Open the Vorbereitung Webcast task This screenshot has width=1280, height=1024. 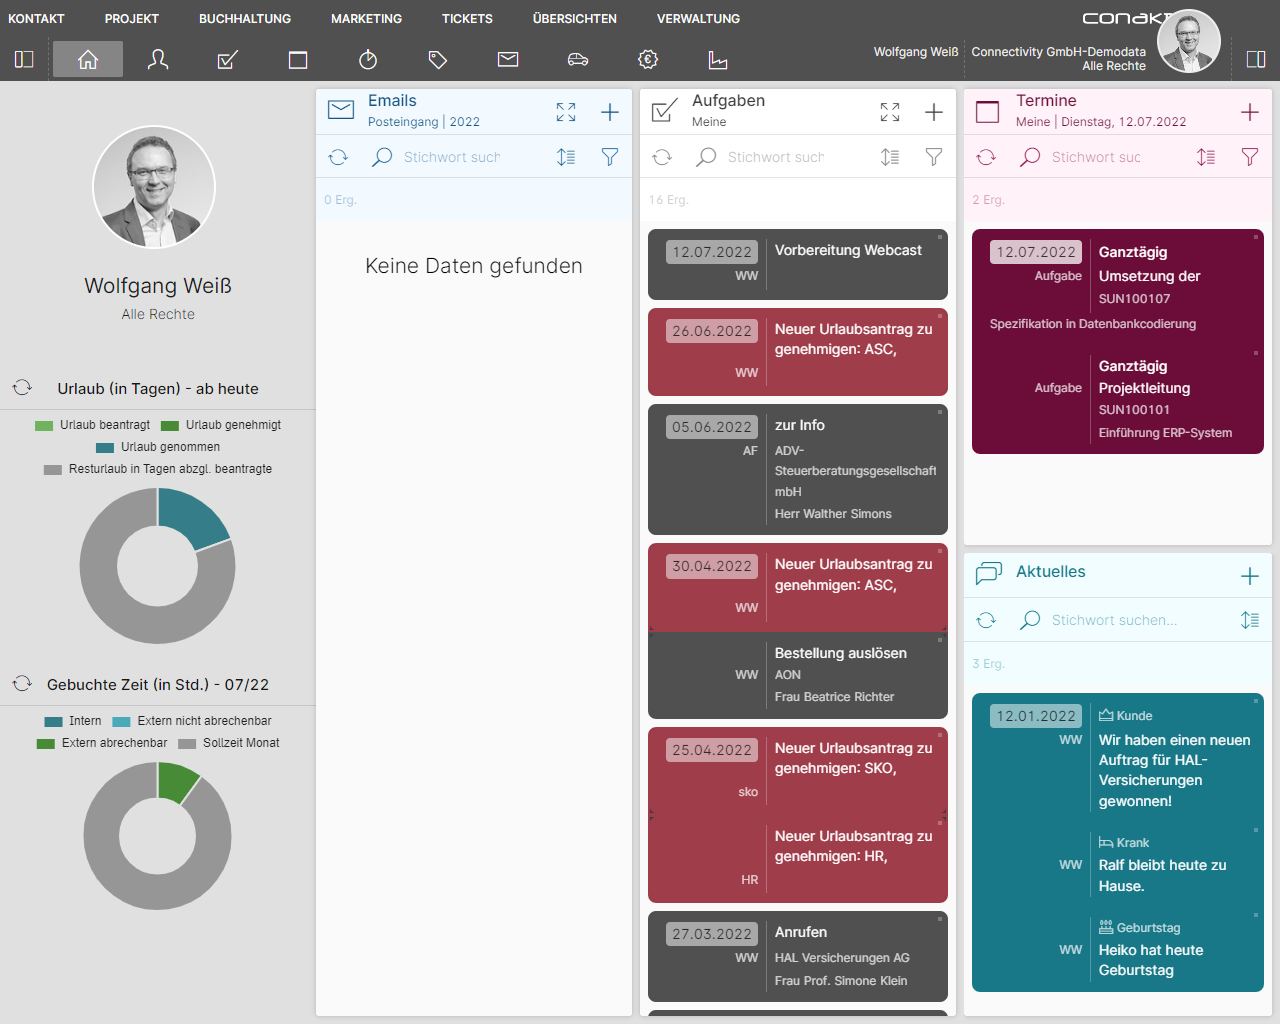(848, 251)
